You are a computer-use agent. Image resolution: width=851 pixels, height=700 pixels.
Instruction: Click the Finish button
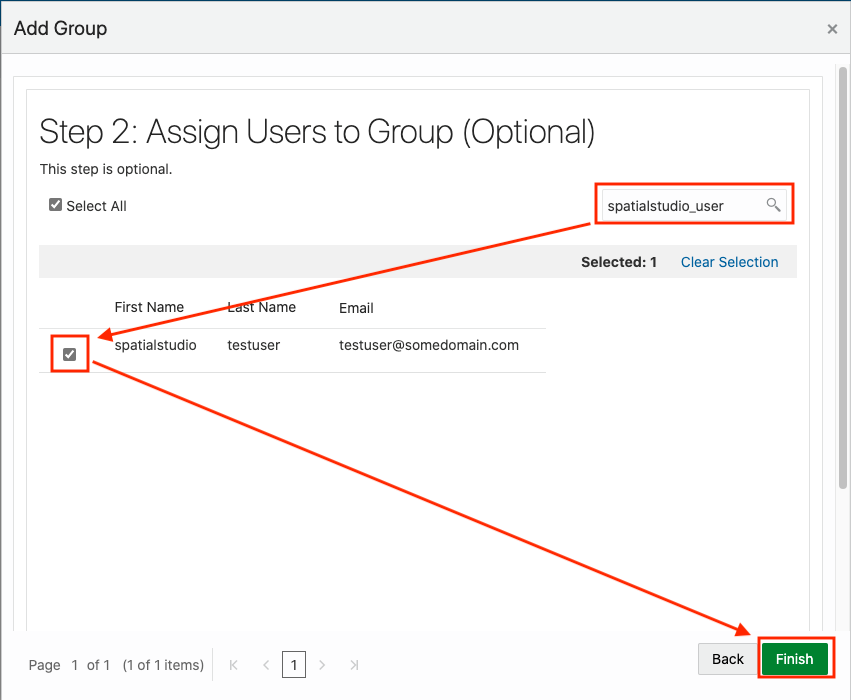795,659
